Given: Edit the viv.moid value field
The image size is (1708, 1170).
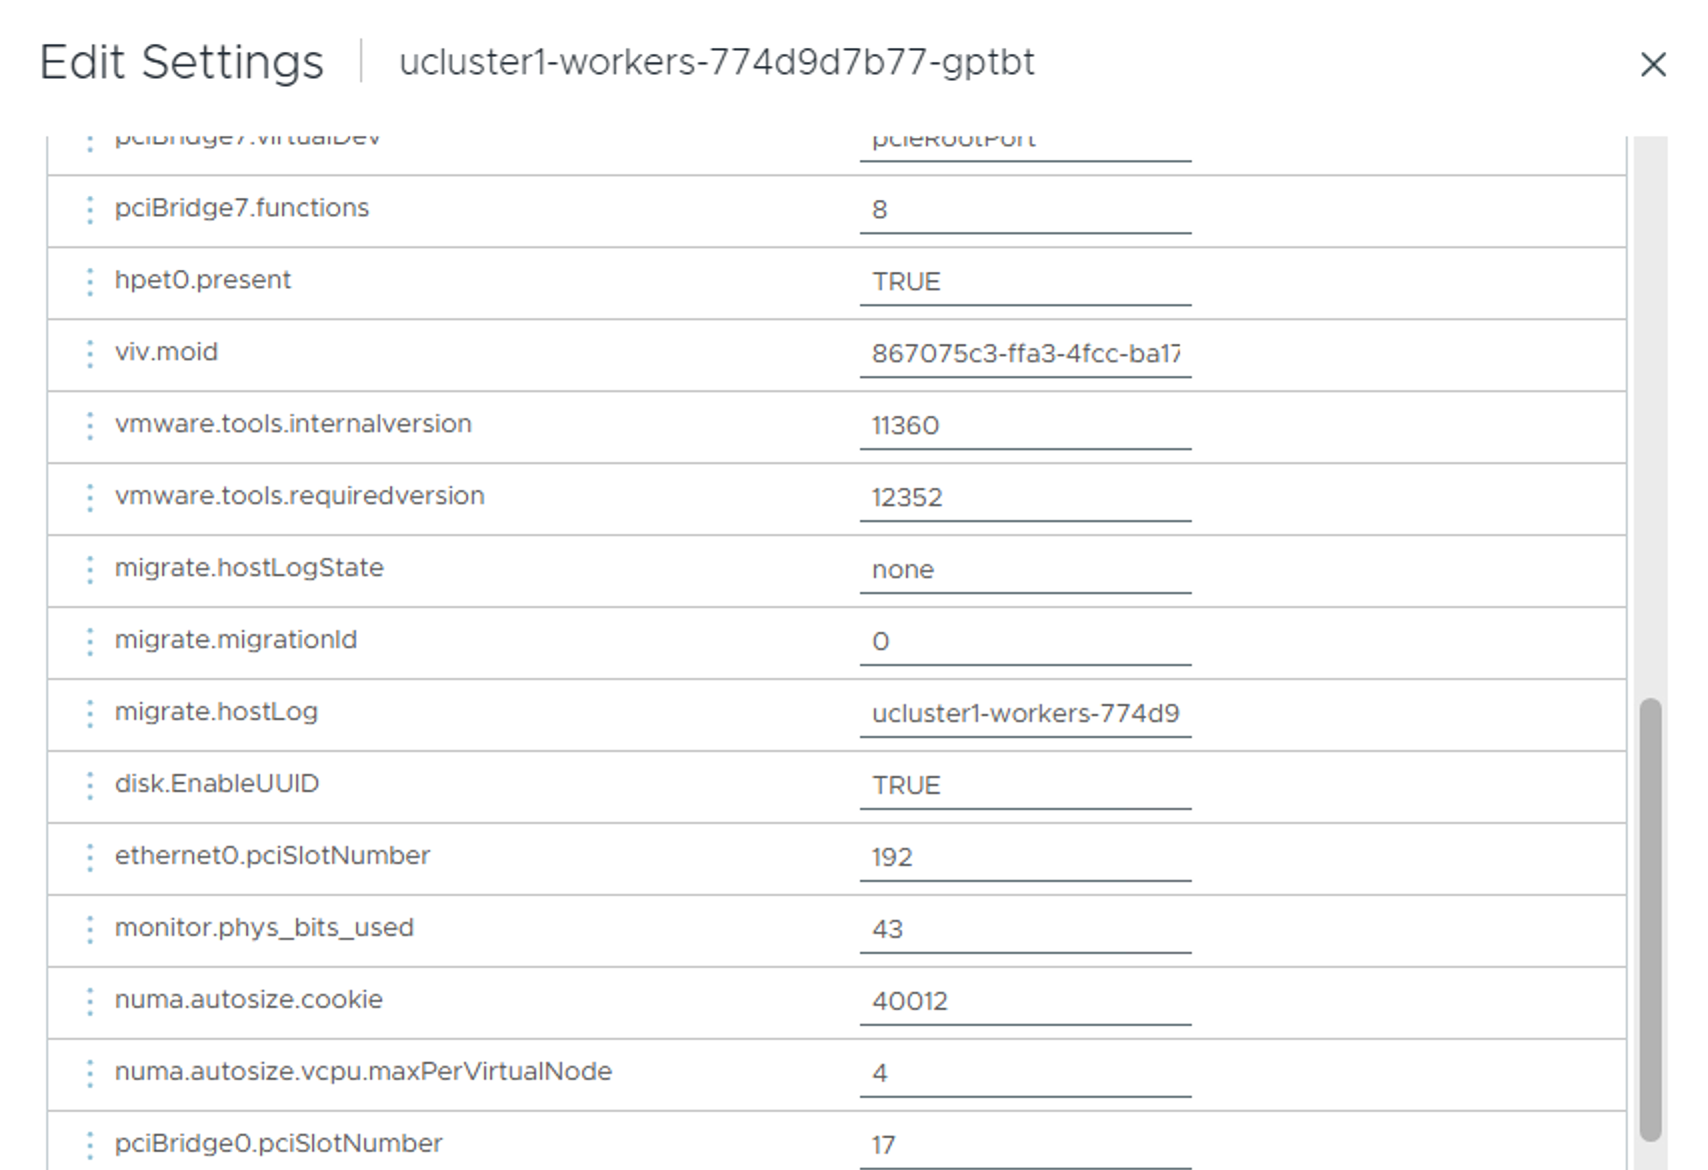Looking at the screenshot, I should tap(1025, 354).
